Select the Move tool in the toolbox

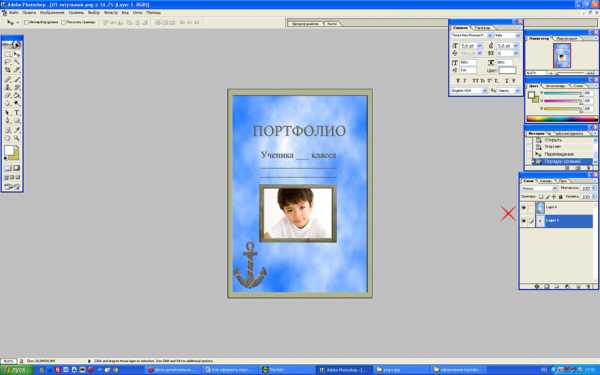[16, 54]
